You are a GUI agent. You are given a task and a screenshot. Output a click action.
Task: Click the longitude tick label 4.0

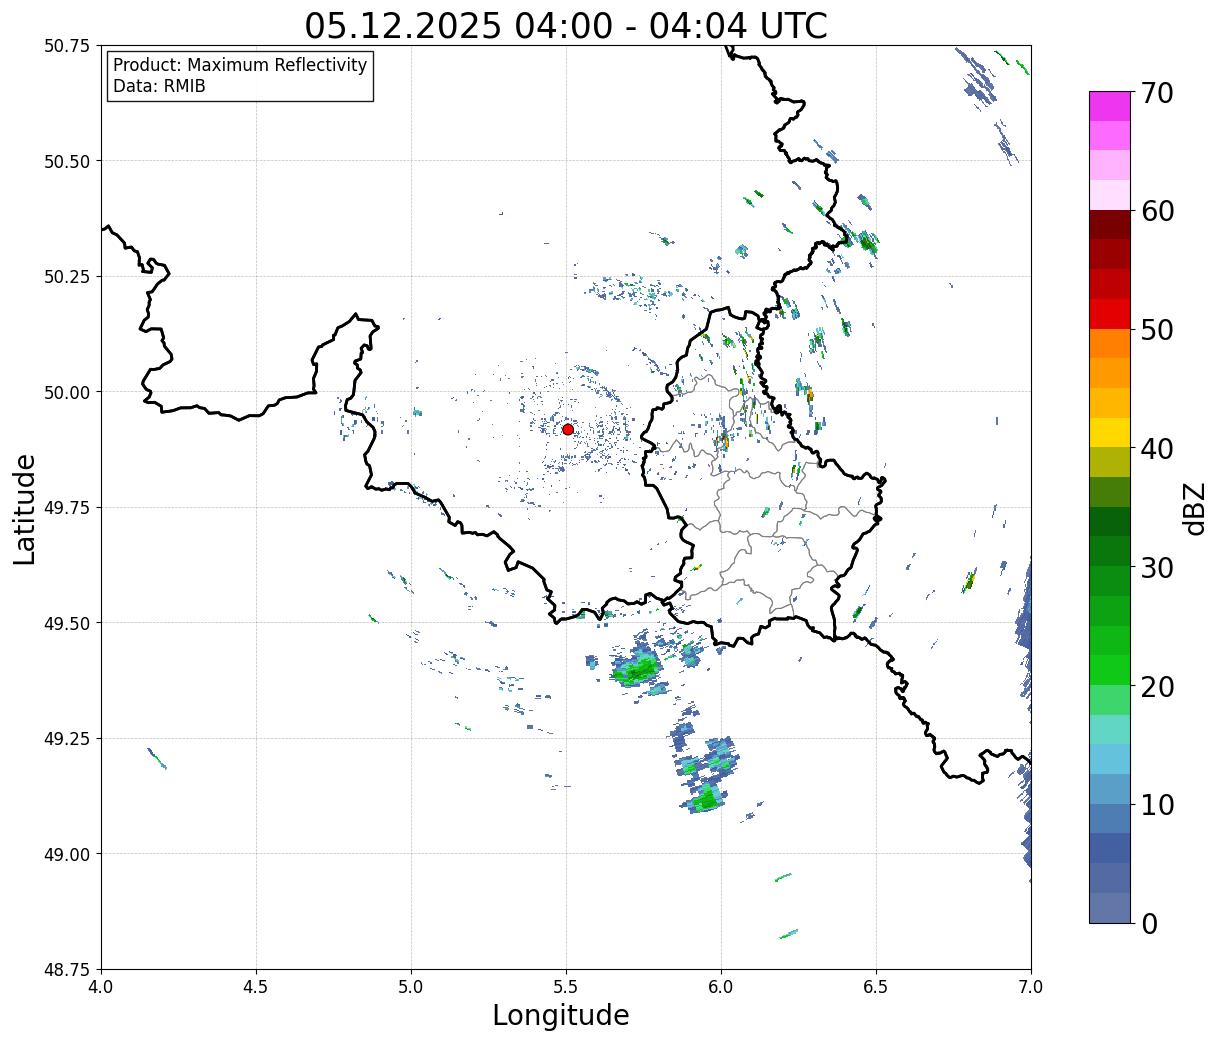(x=101, y=987)
